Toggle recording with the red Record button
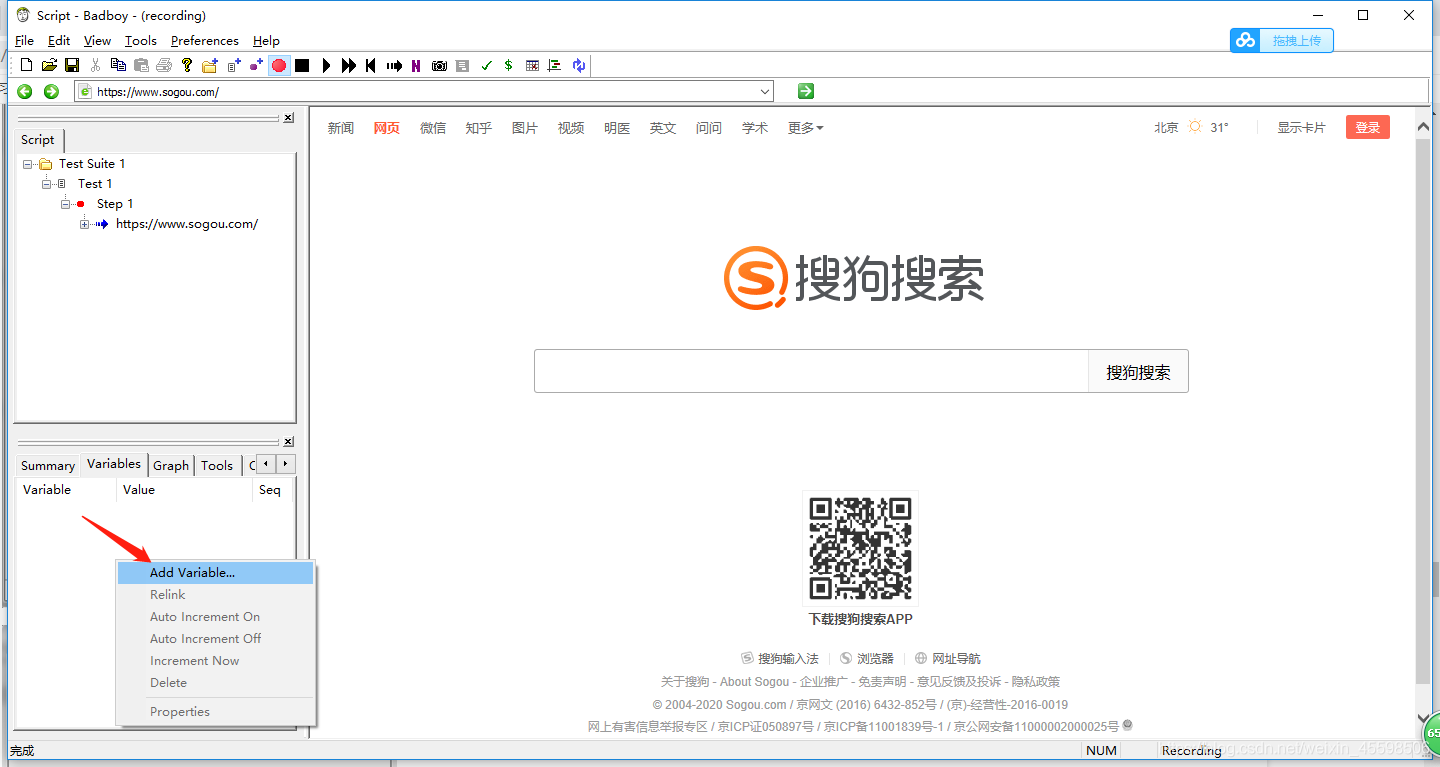1440x767 pixels. pyautogui.click(x=279, y=65)
